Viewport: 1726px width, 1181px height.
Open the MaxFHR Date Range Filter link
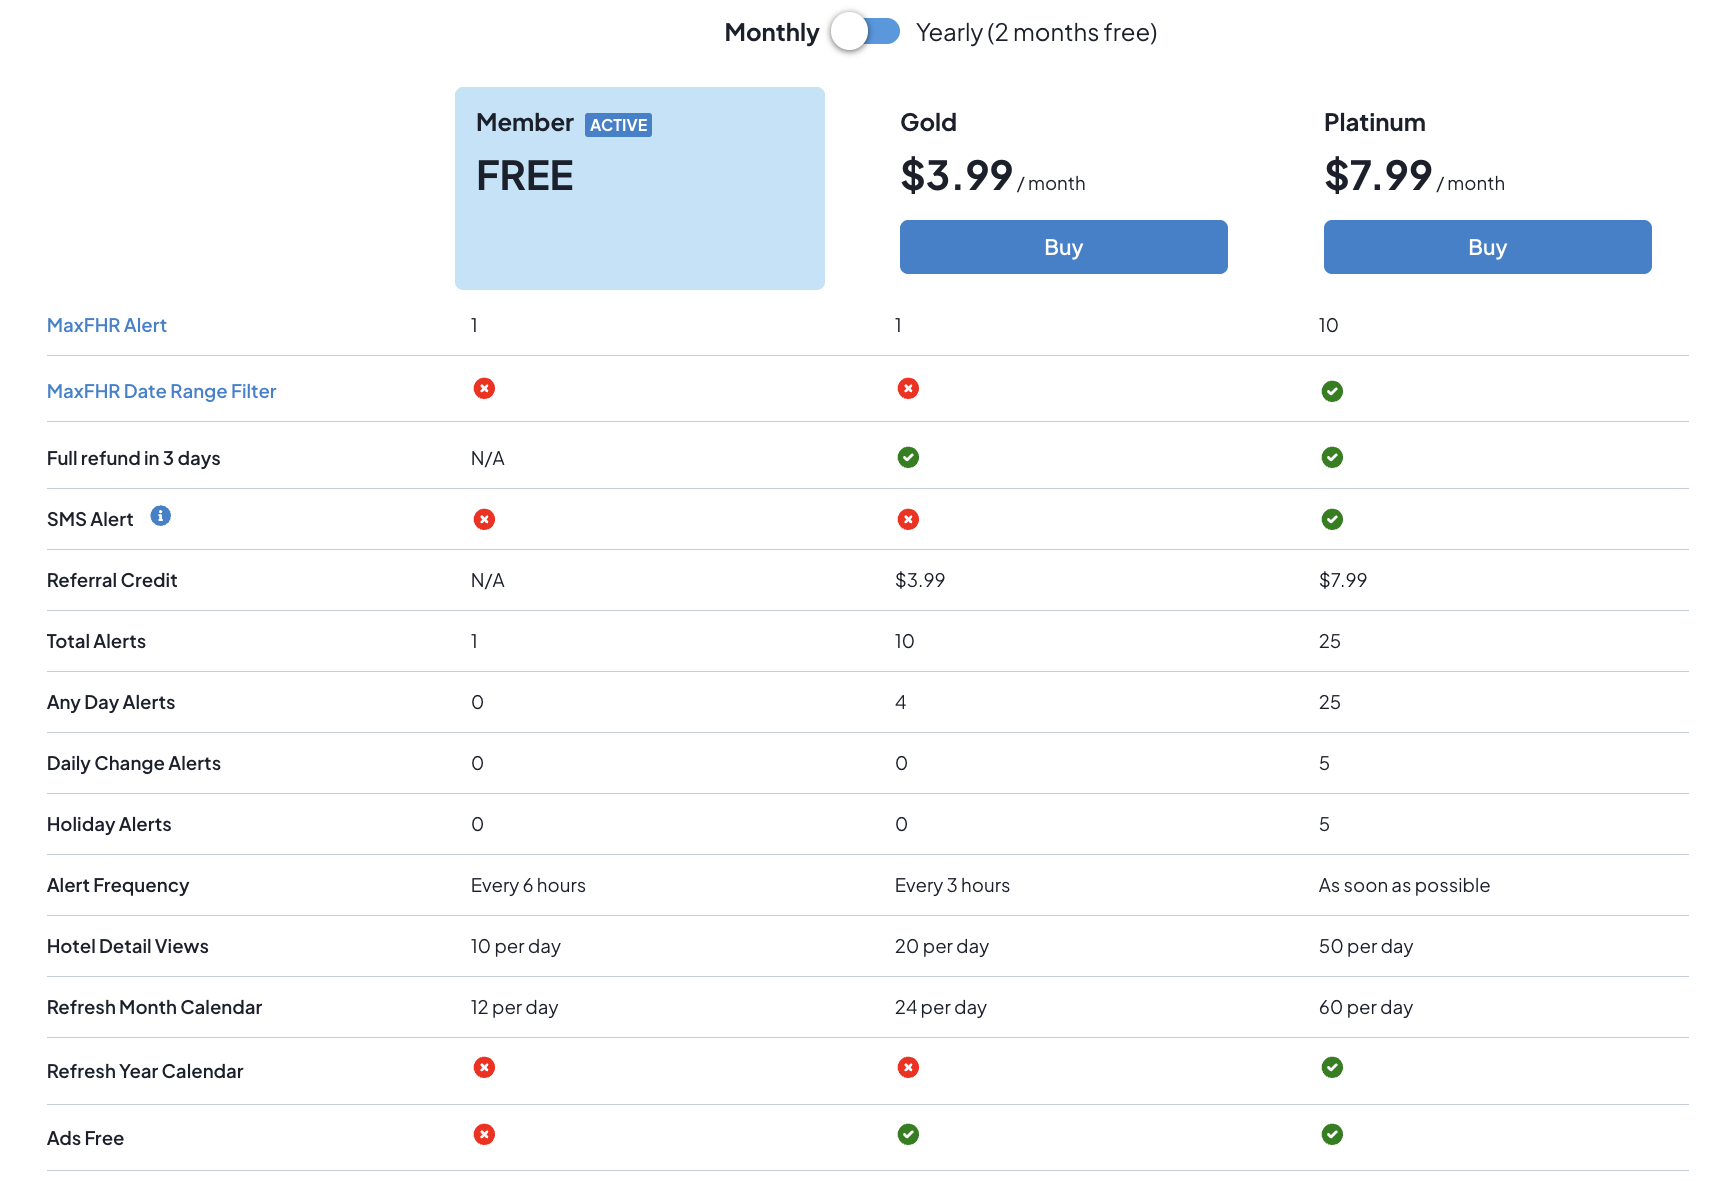[161, 391]
